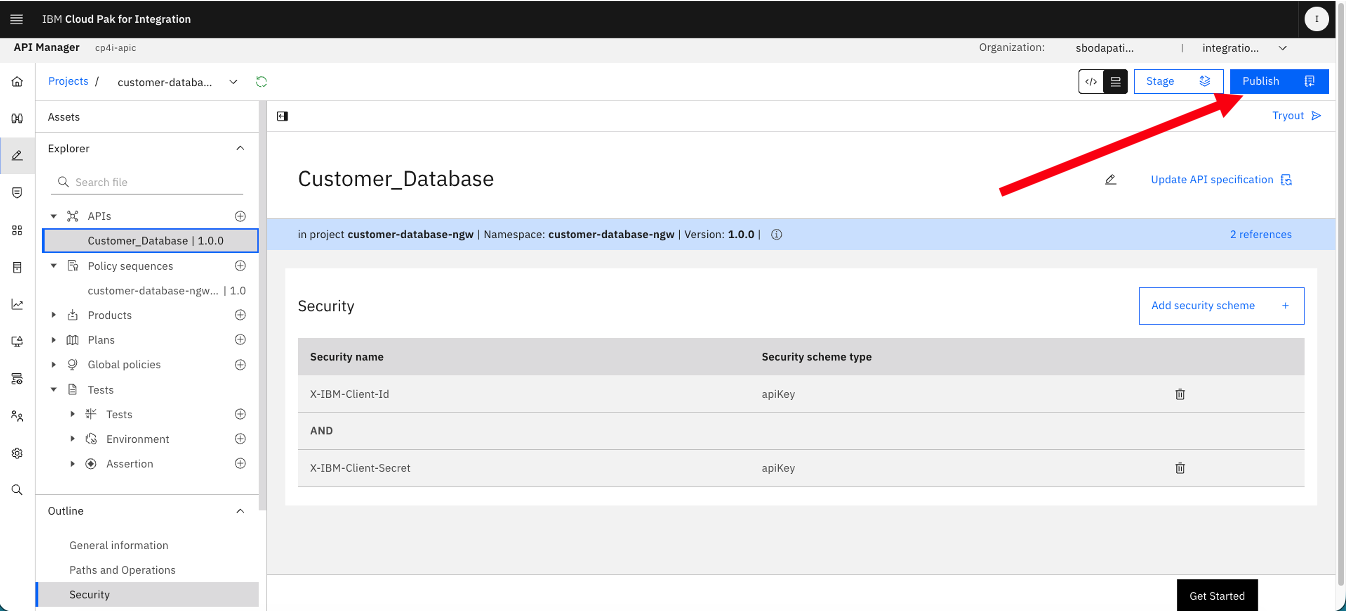Delete the X-IBM-Client-Id security scheme
This screenshot has height=616, width=1349.
1180,394
